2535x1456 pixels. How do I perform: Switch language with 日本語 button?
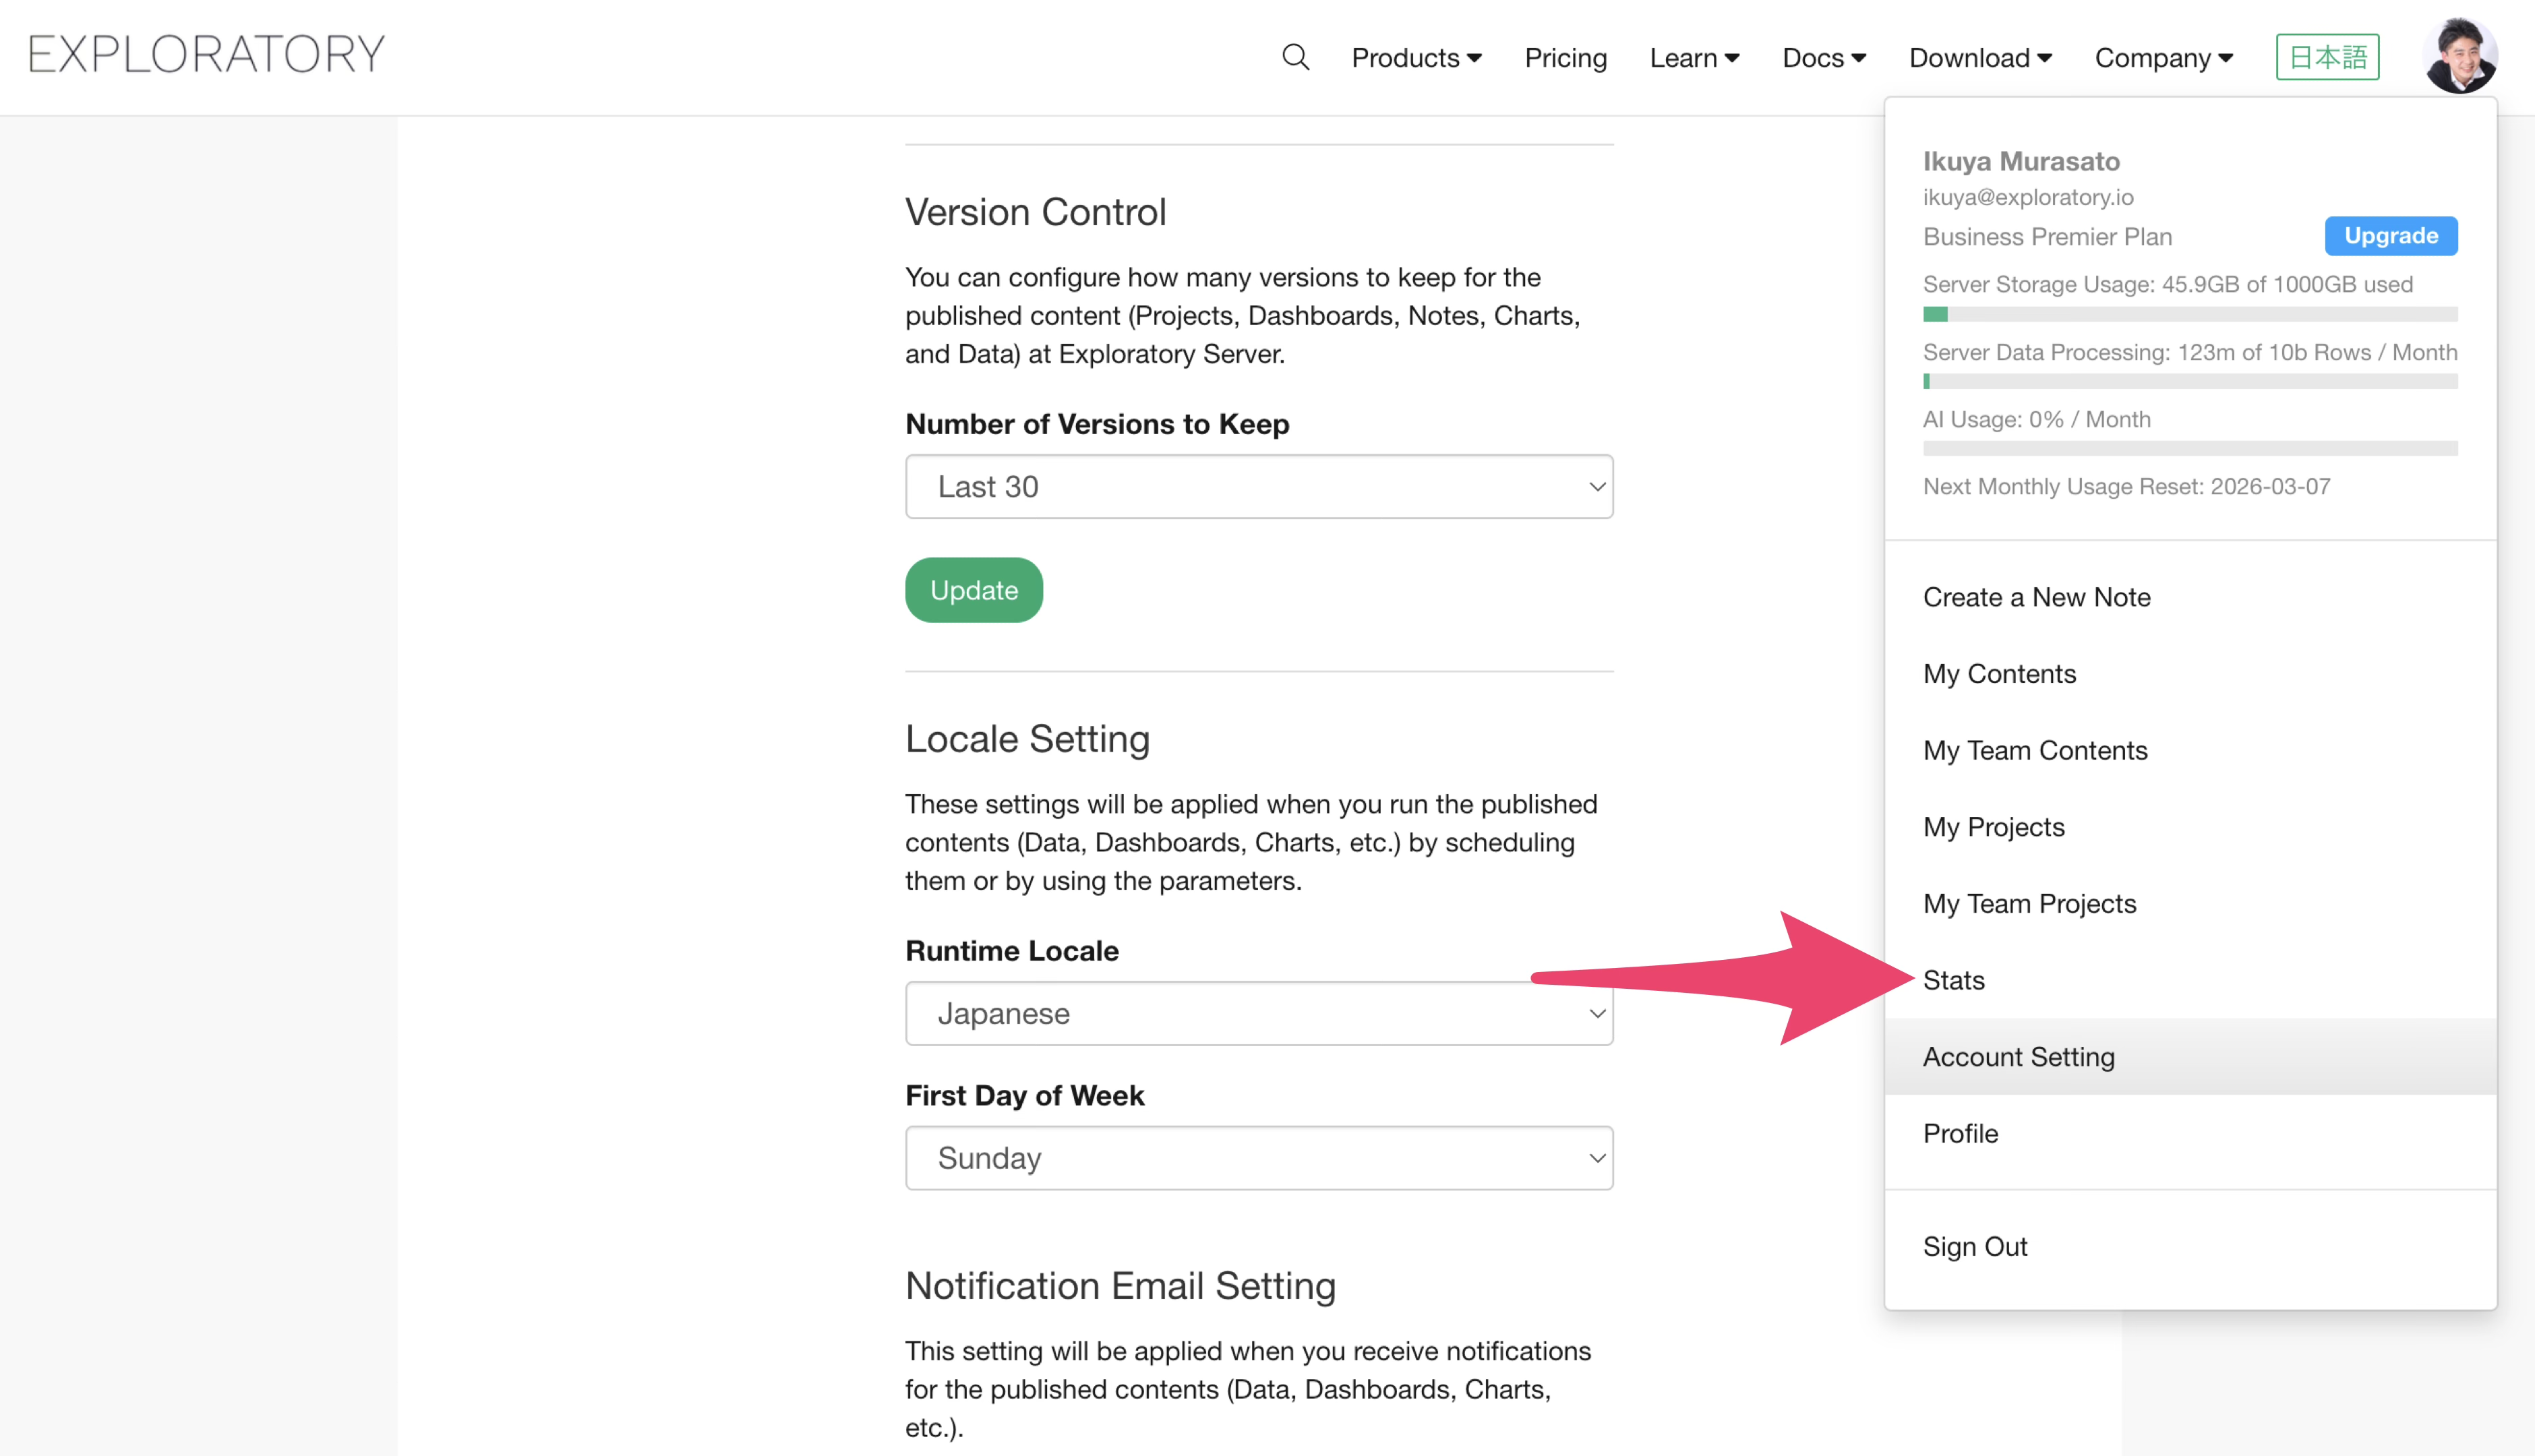[2327, 57]
